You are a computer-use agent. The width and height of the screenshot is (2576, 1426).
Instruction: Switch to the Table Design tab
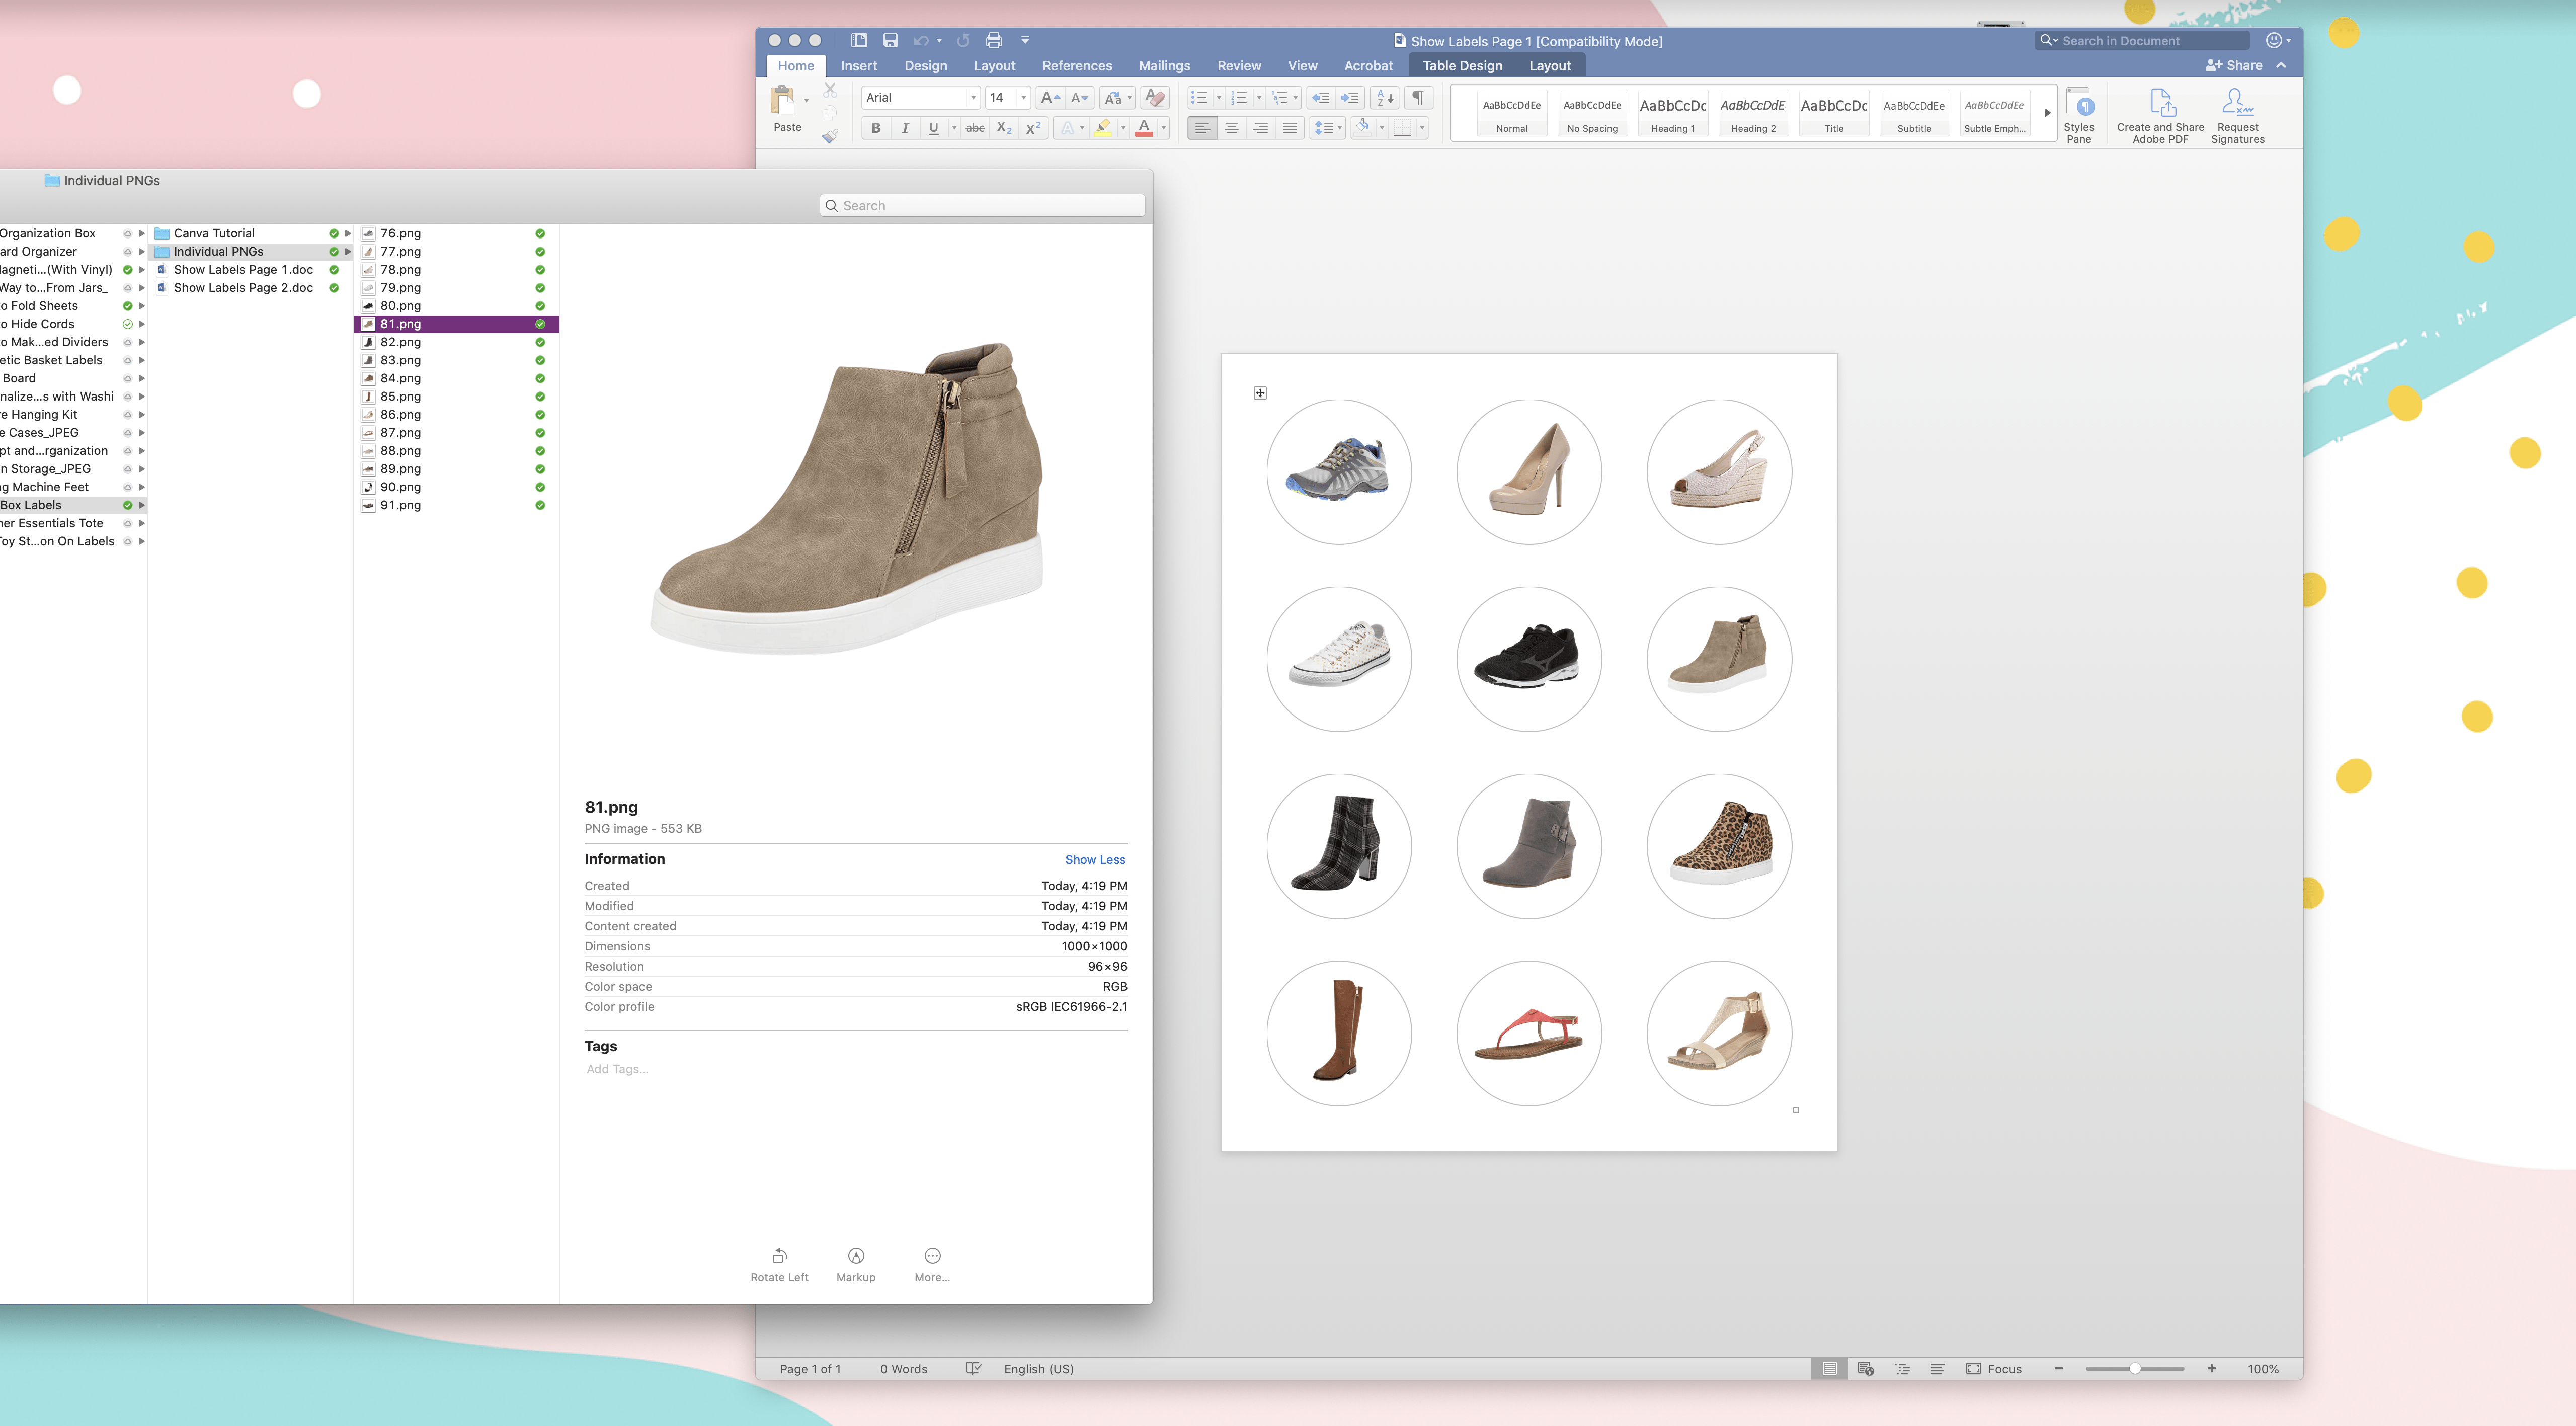pyautogui.click(x=1462, y=66)
